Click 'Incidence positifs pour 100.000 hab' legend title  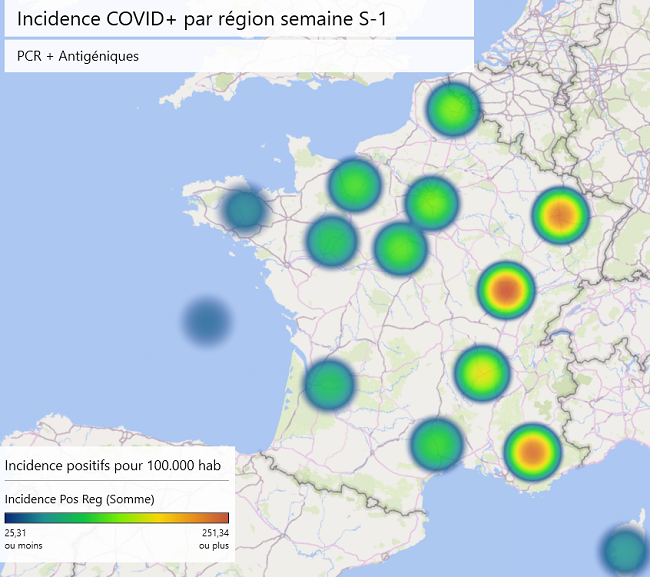point(112,465)
